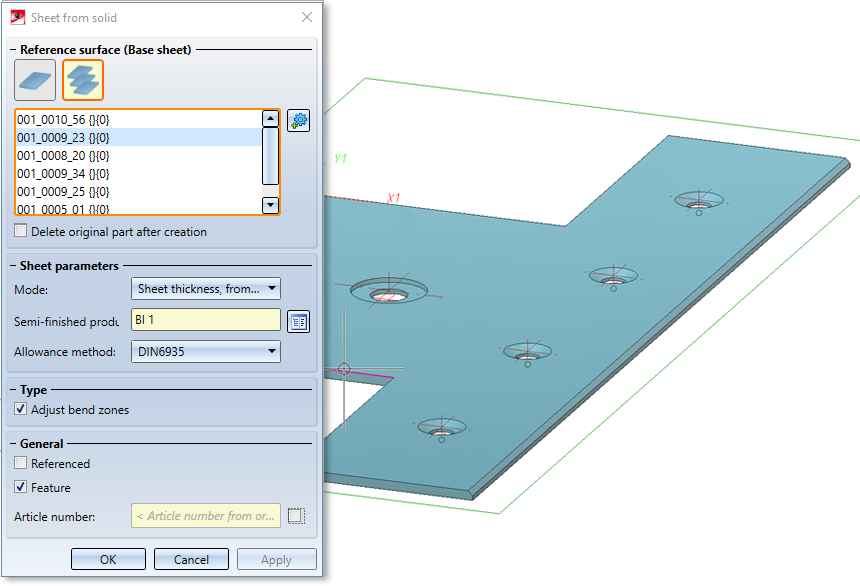Enable Delete original part after creation
The width and height of the screenshot is (860, 586).
[x=21, y=232]
